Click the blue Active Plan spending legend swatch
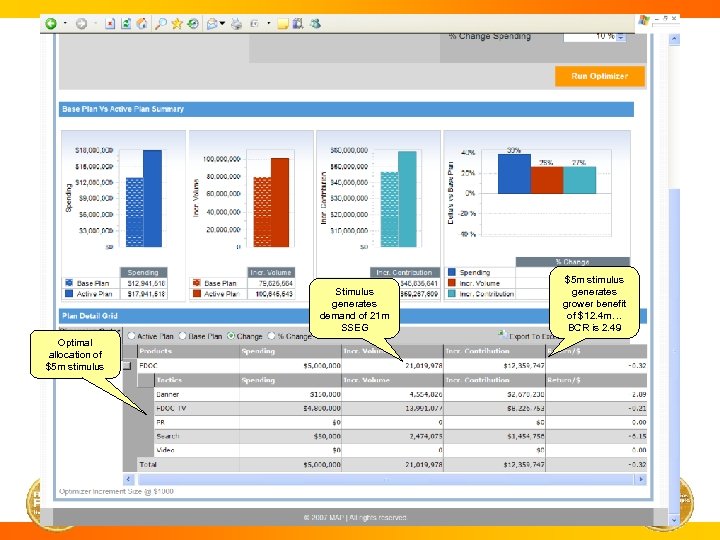Viewport: 720px width, 540px height. click(x=69, y=293)
